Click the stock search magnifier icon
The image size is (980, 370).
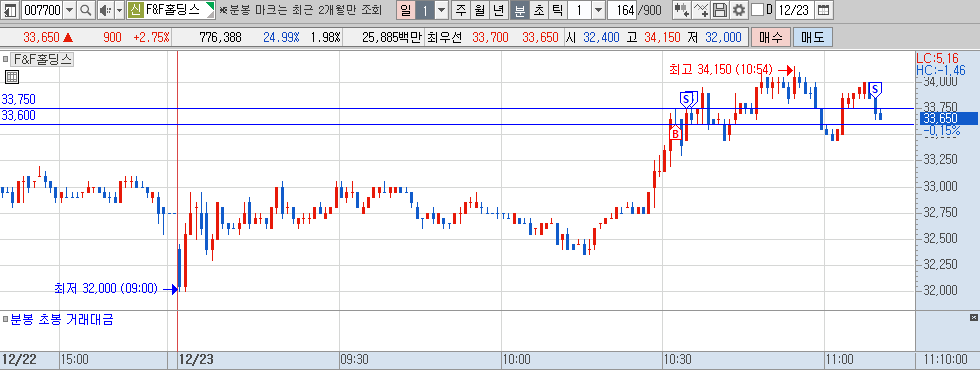click(x=86, y=10)
